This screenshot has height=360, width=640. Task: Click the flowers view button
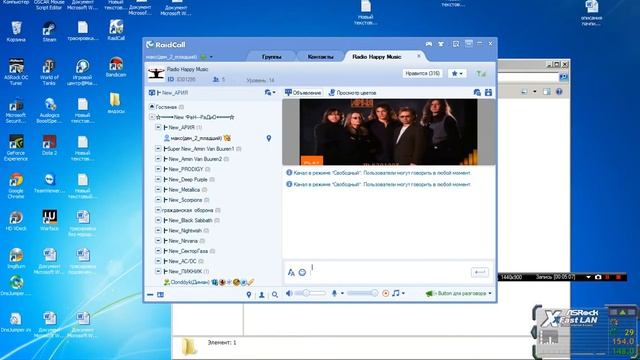point(352,93)
